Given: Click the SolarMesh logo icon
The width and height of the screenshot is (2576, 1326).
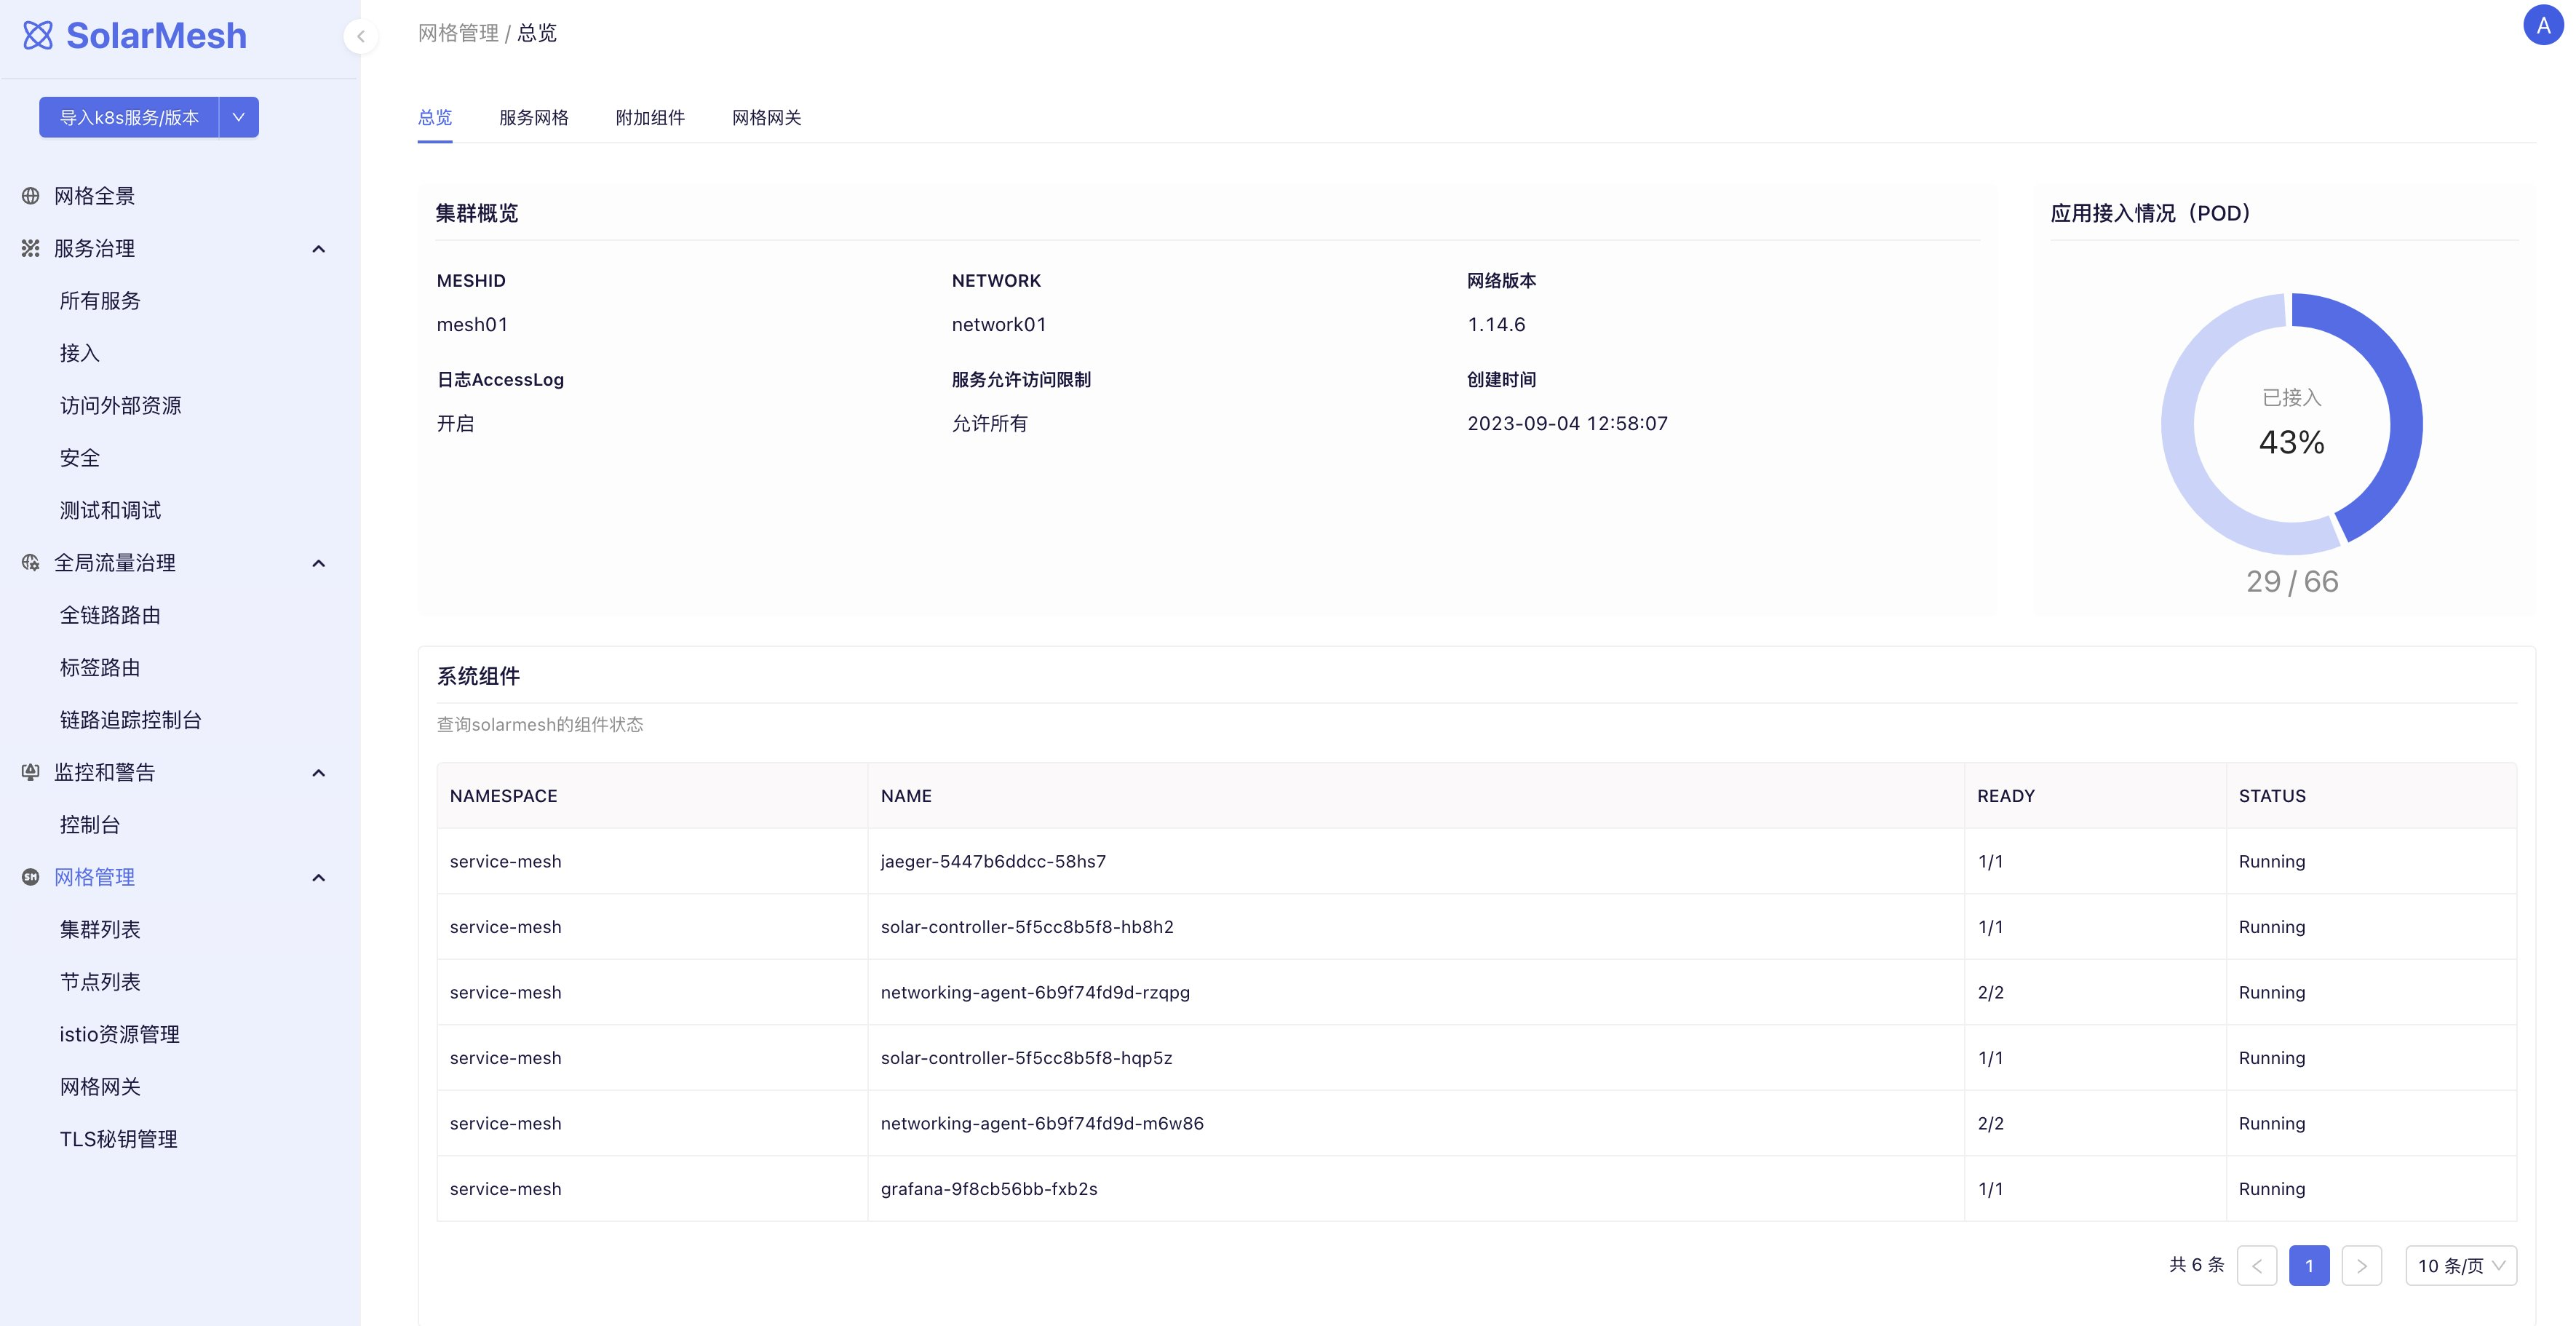Looking at the screenshot, I should pos(38,36).
